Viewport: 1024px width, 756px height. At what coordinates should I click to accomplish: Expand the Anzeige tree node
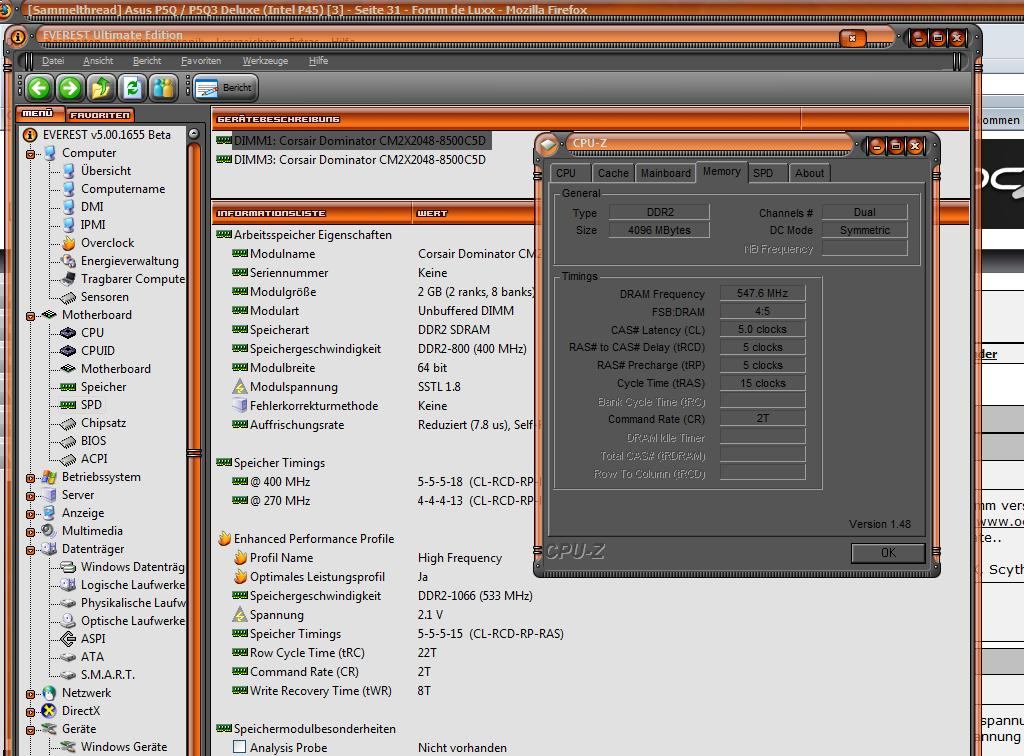pos(30,514)
